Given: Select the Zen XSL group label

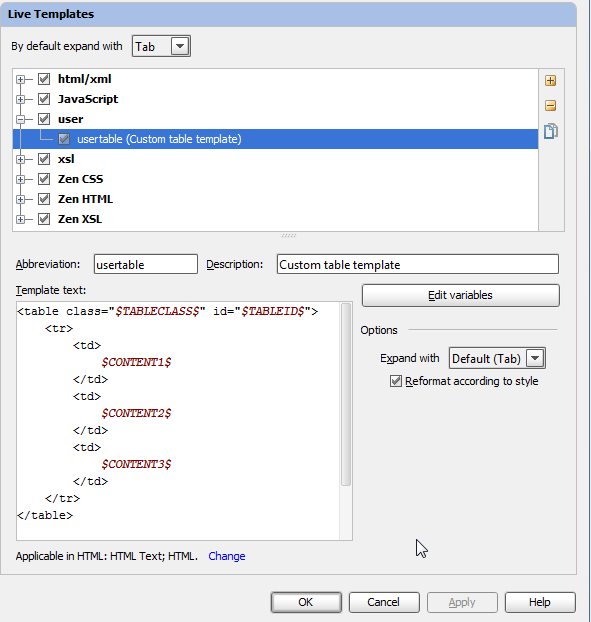Looking at the screenshot, I should pos(80,219).
